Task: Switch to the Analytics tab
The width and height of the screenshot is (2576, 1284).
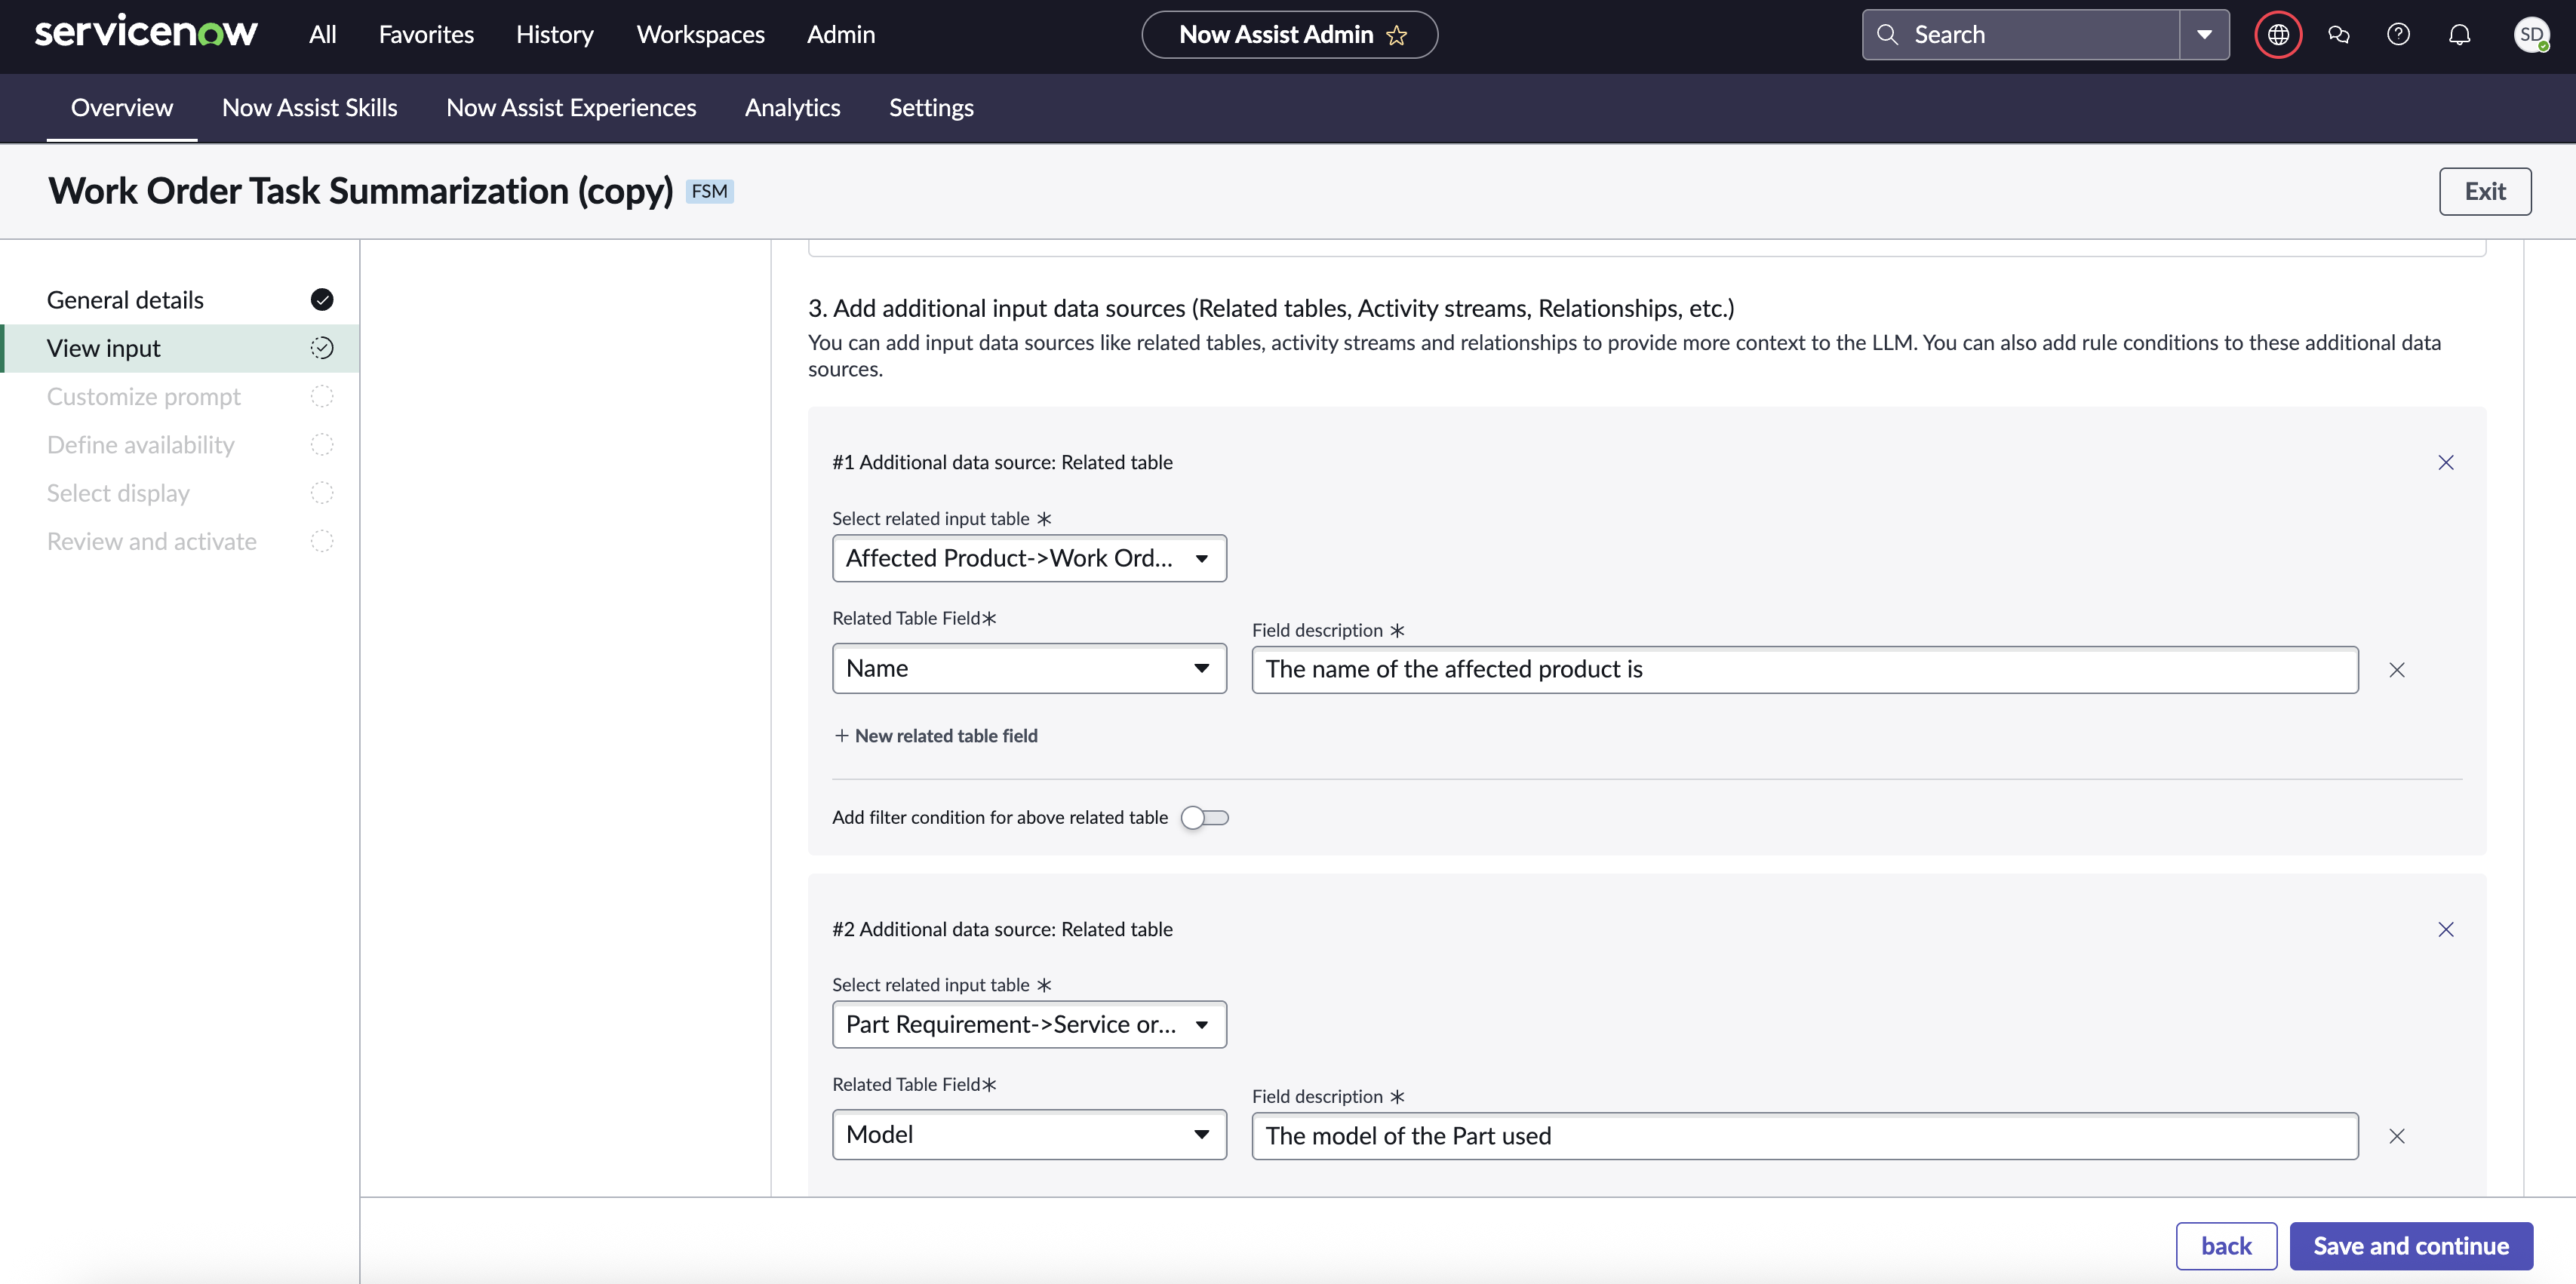Action: [x=792, y=108]
